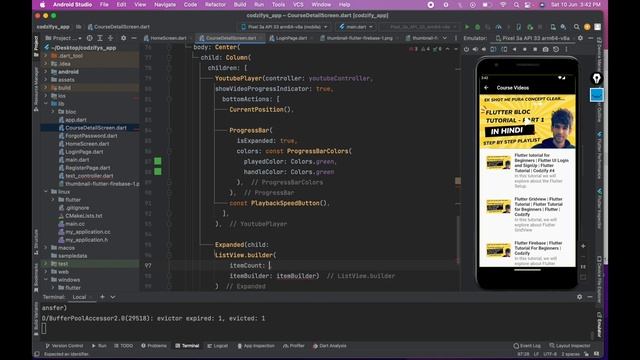Add new terminal tab with plus
The width and height of the screenshot is (640, 360).
[102, 297]
